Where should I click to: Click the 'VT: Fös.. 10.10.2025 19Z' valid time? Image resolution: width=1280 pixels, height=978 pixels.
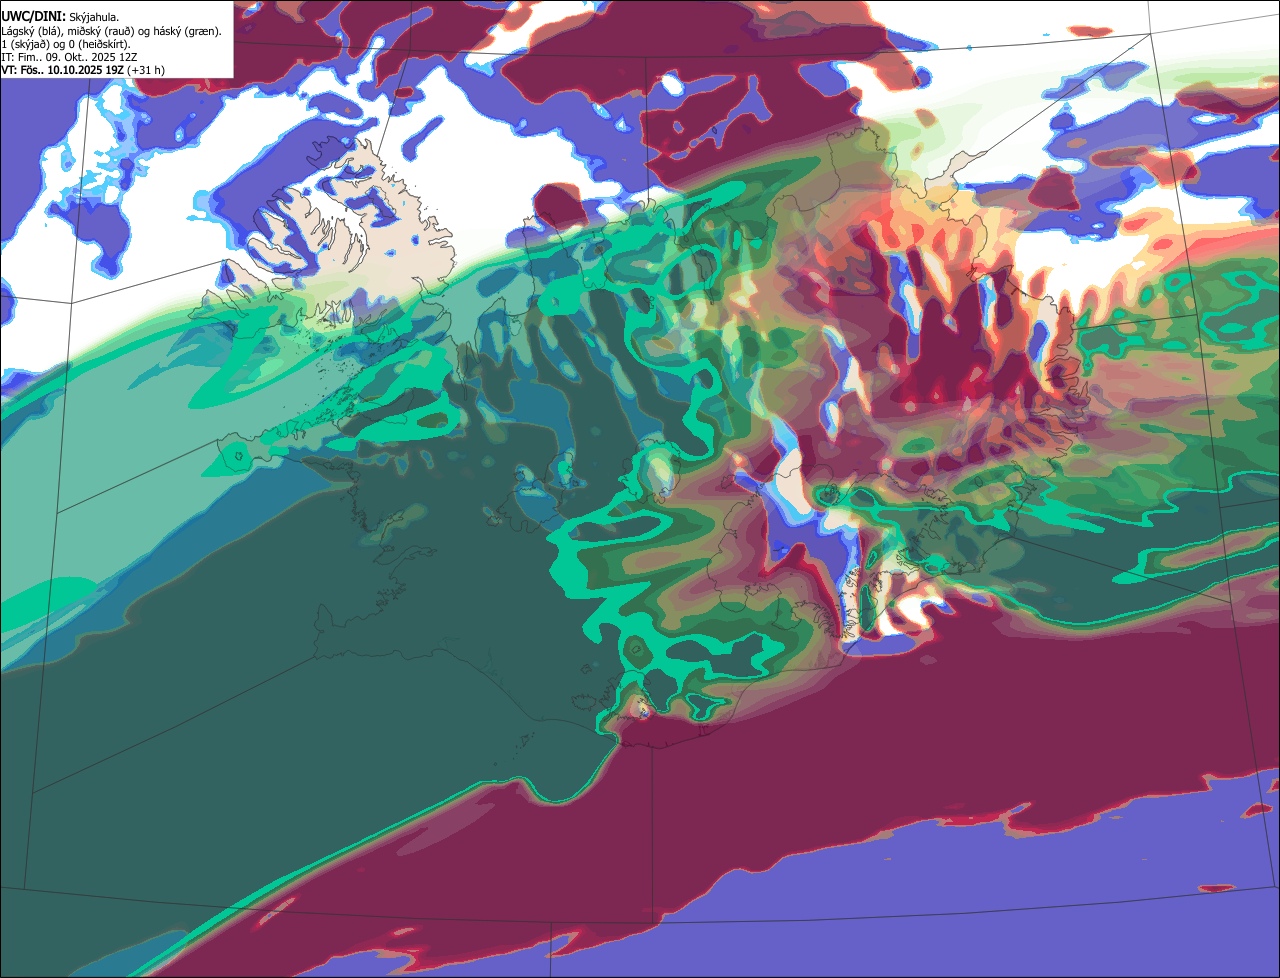pyautogui.click(x=63, y=70)
